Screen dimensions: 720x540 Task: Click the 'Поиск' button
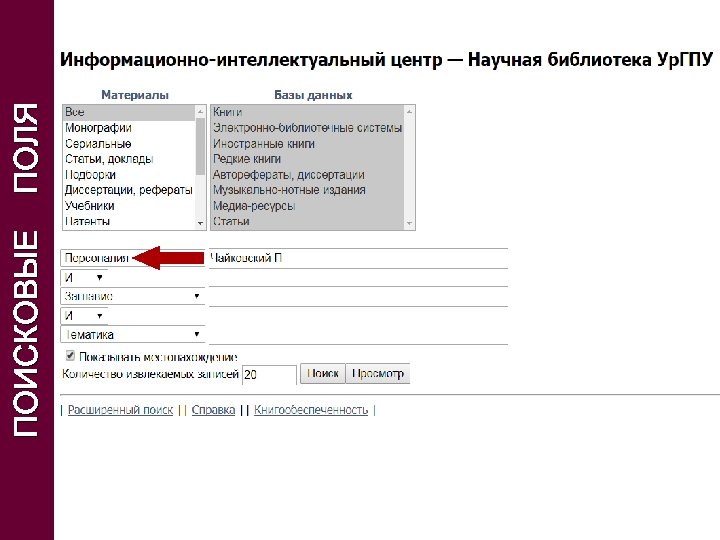pos(323,374)
